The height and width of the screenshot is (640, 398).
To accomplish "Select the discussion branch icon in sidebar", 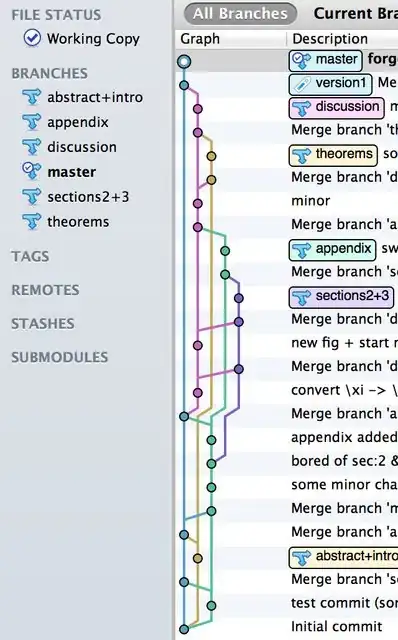I will click(31, 147).
